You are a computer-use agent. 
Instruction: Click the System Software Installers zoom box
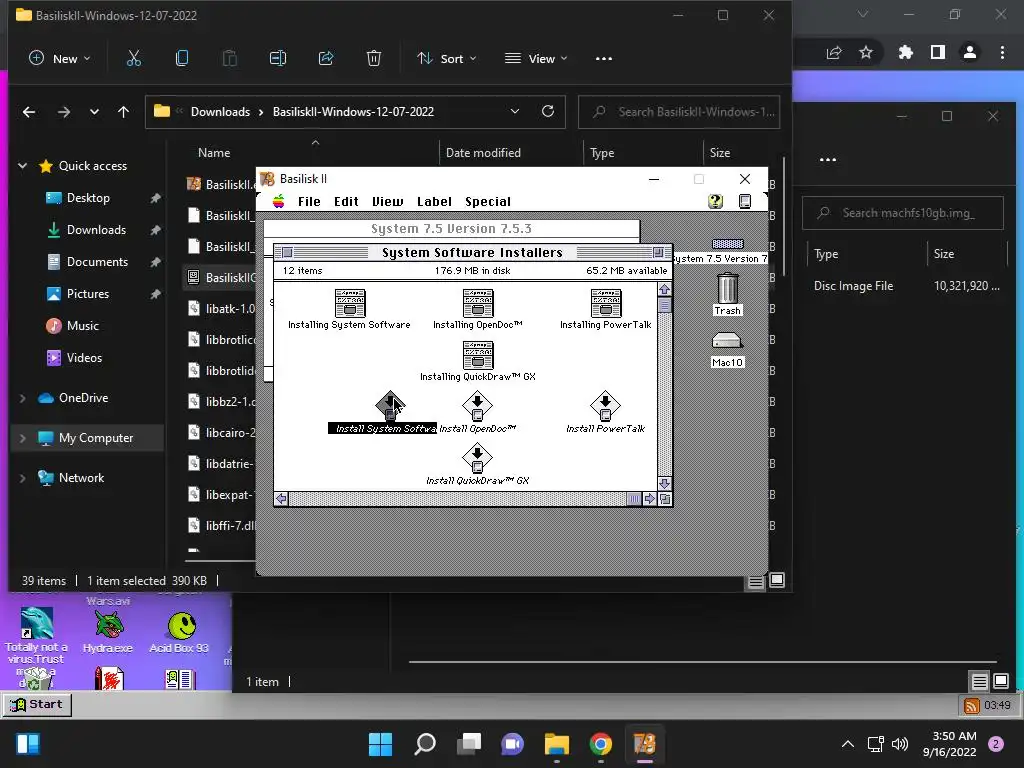[658, 253]
